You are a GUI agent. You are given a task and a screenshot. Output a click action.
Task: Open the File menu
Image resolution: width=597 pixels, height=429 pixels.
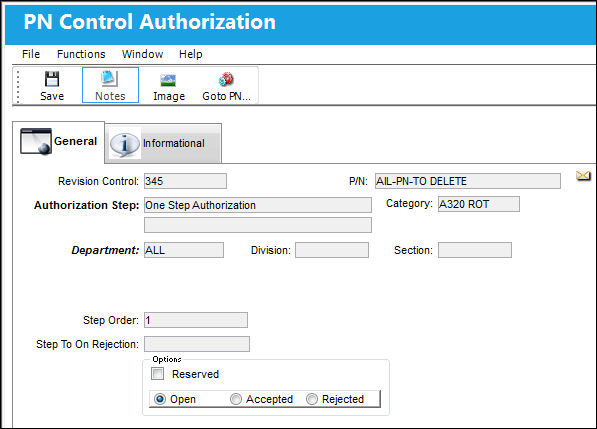[x=31, y=54]
